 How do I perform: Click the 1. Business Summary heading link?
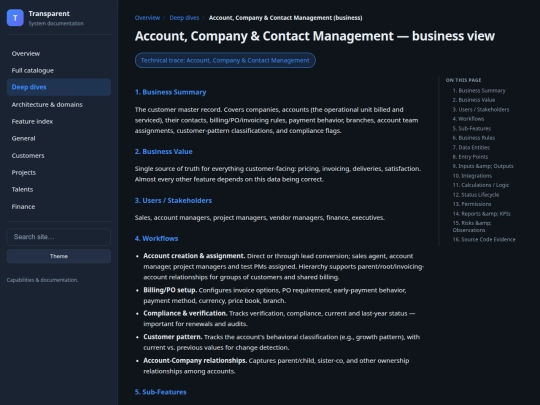tap(170, 92)
